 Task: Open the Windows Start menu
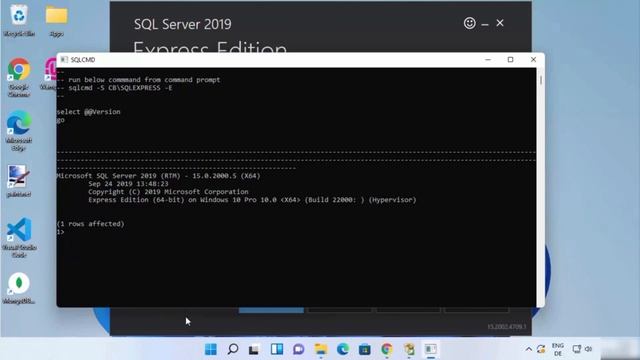211,349
